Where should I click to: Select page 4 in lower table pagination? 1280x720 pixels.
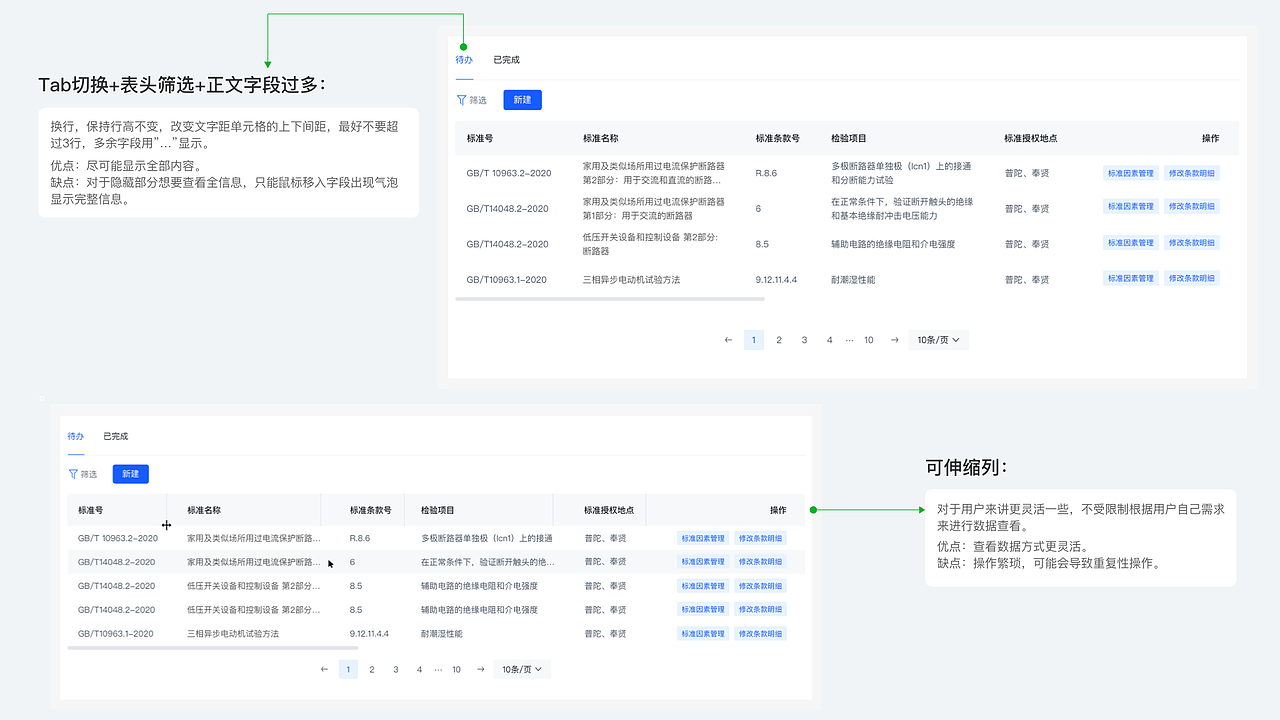pos(420,669)
